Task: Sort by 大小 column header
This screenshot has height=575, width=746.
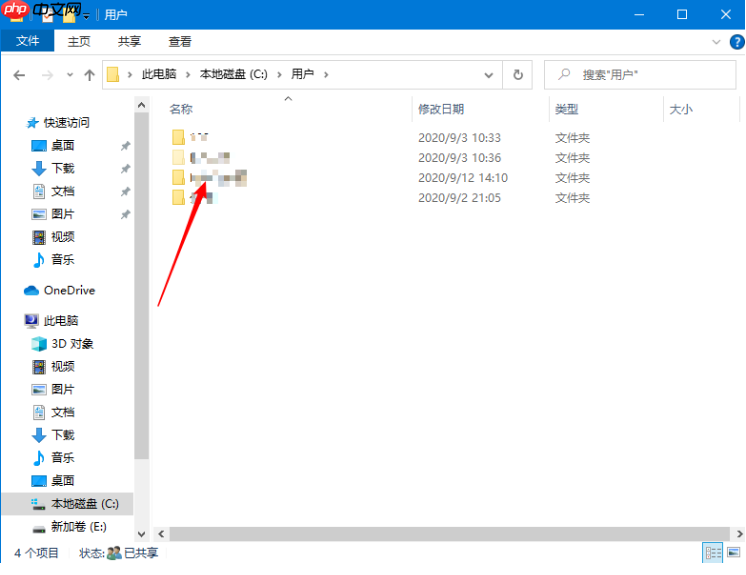Action: [681, 109]
